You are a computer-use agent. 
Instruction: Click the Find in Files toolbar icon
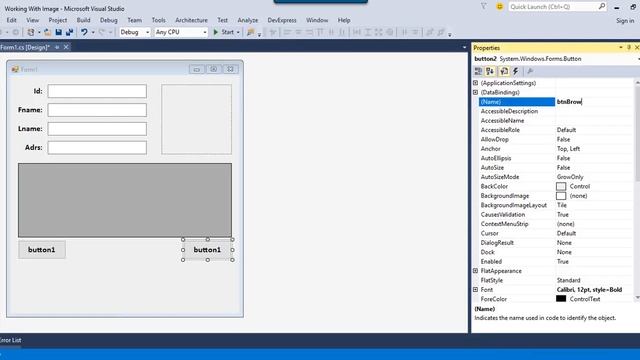251,32
